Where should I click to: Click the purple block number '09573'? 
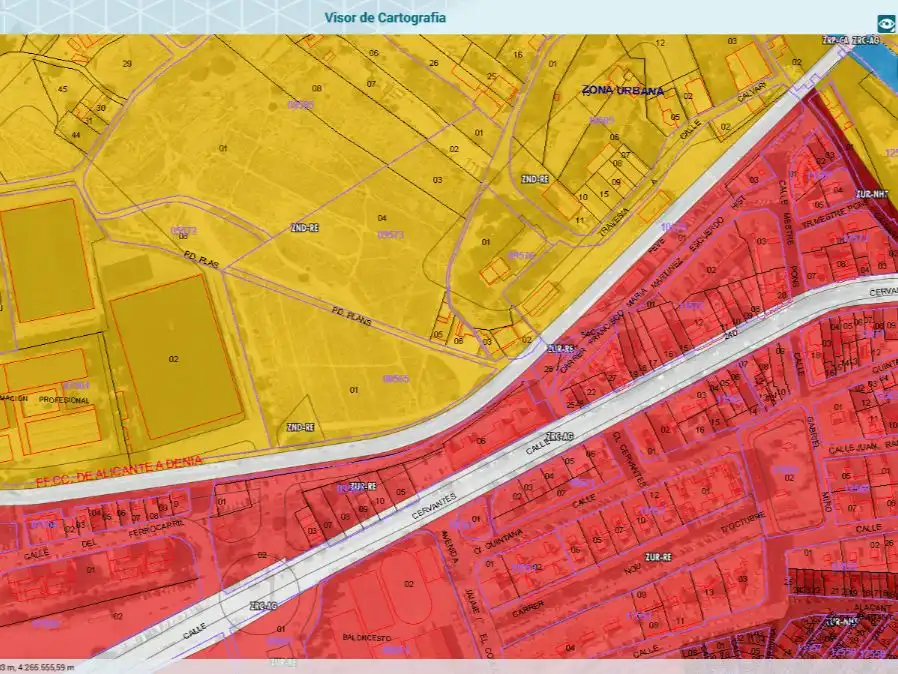tap(391, 234)
